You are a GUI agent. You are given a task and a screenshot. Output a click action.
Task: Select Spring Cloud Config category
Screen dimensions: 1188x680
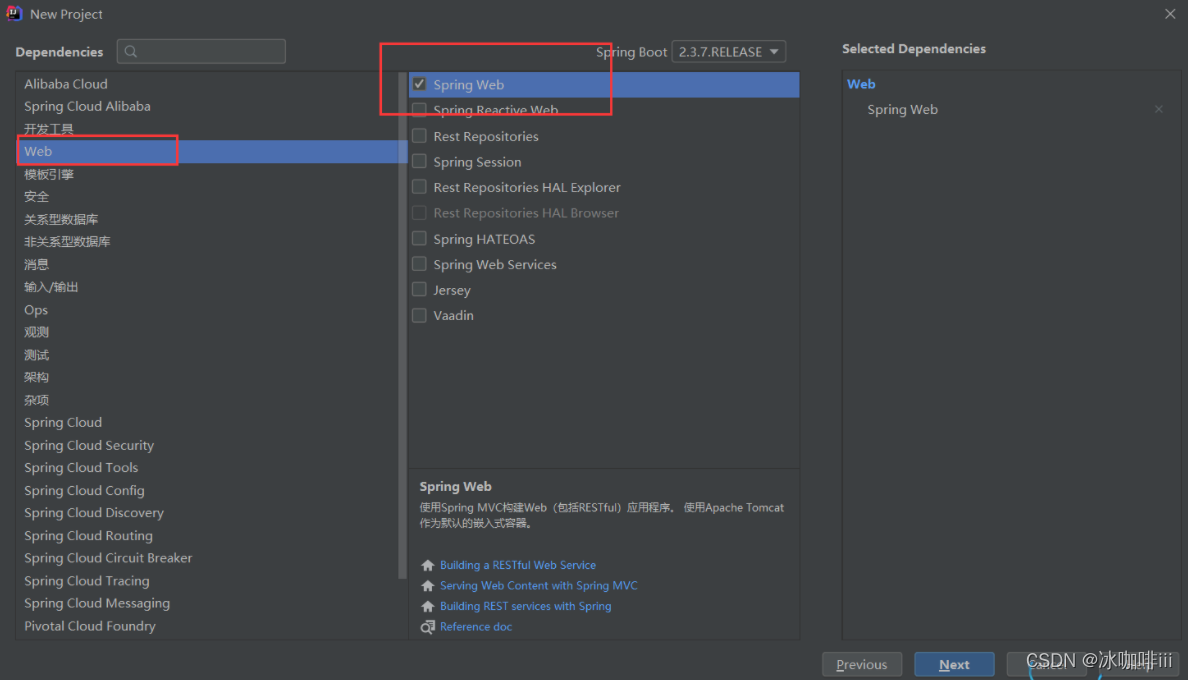(x=207, y=490)
